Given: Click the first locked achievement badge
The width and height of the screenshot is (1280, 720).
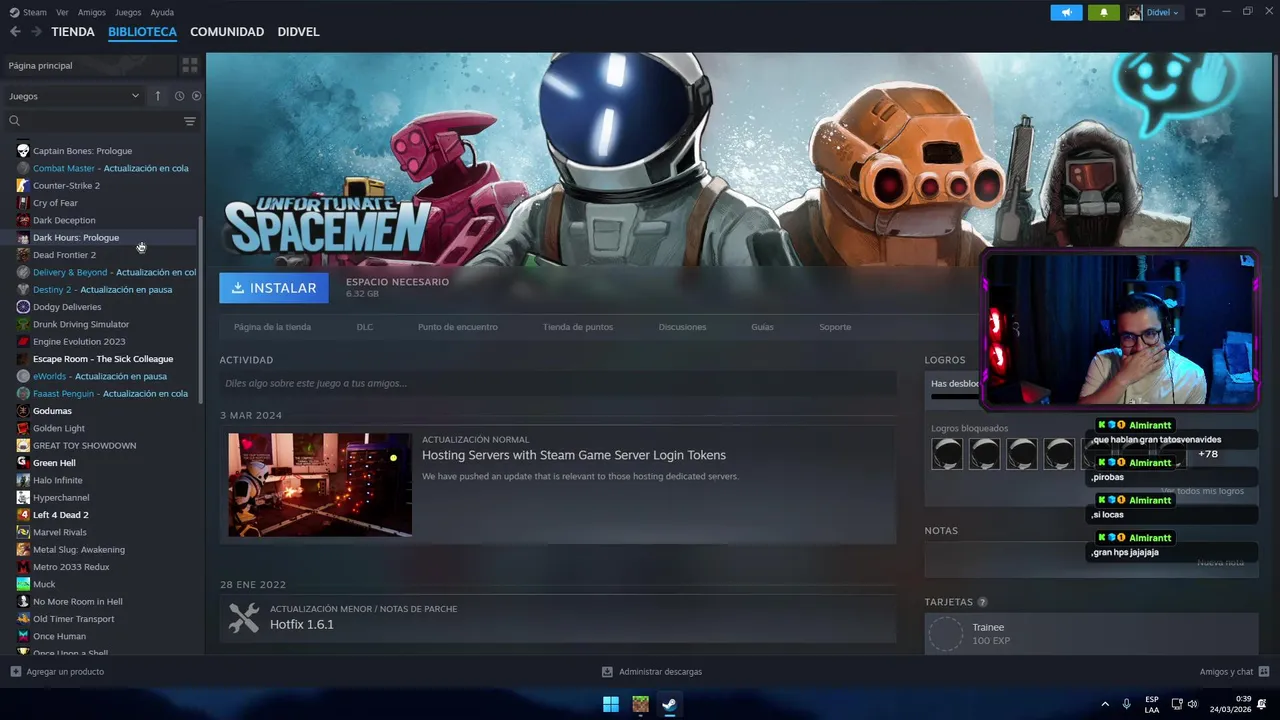Looking at the screenshot, I should coord(947,454).
